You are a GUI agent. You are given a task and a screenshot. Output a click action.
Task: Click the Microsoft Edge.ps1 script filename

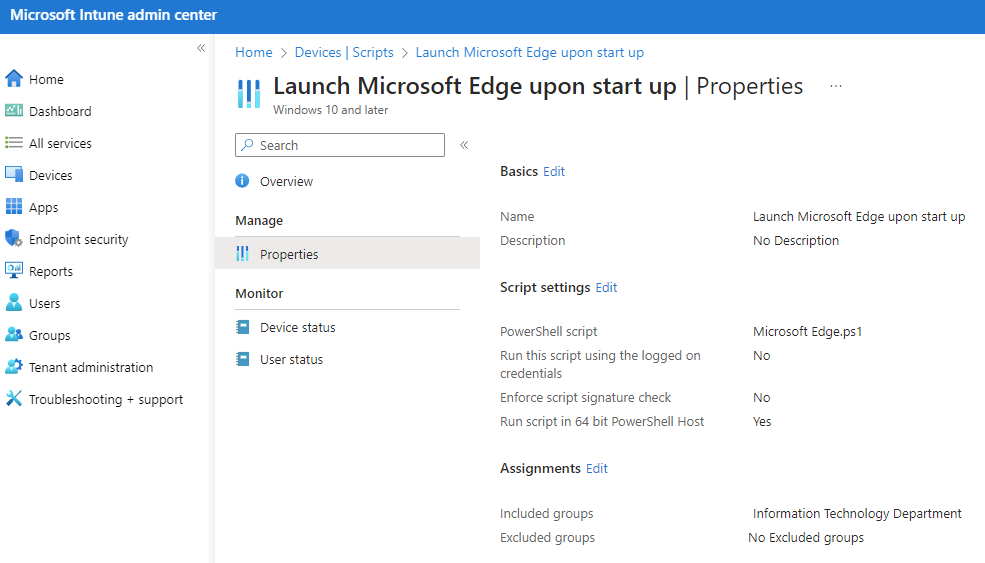807,331
